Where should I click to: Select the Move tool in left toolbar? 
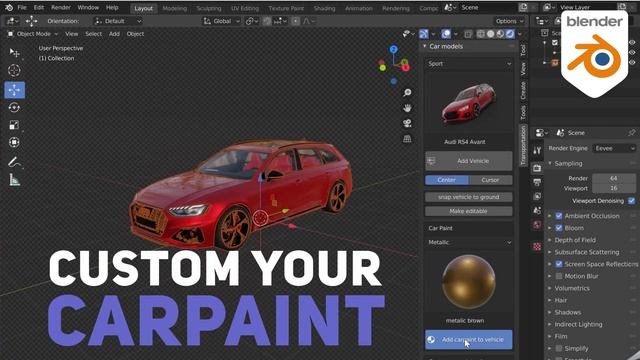[14, 90]
